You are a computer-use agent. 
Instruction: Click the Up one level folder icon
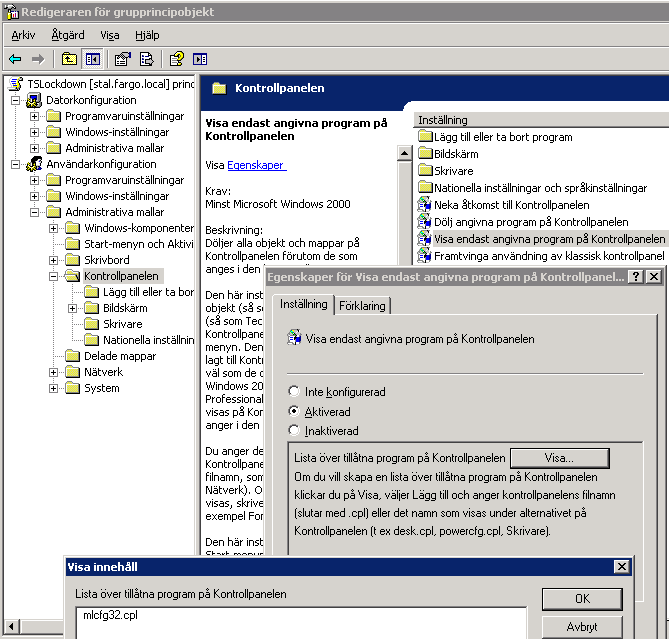(69, 59)
